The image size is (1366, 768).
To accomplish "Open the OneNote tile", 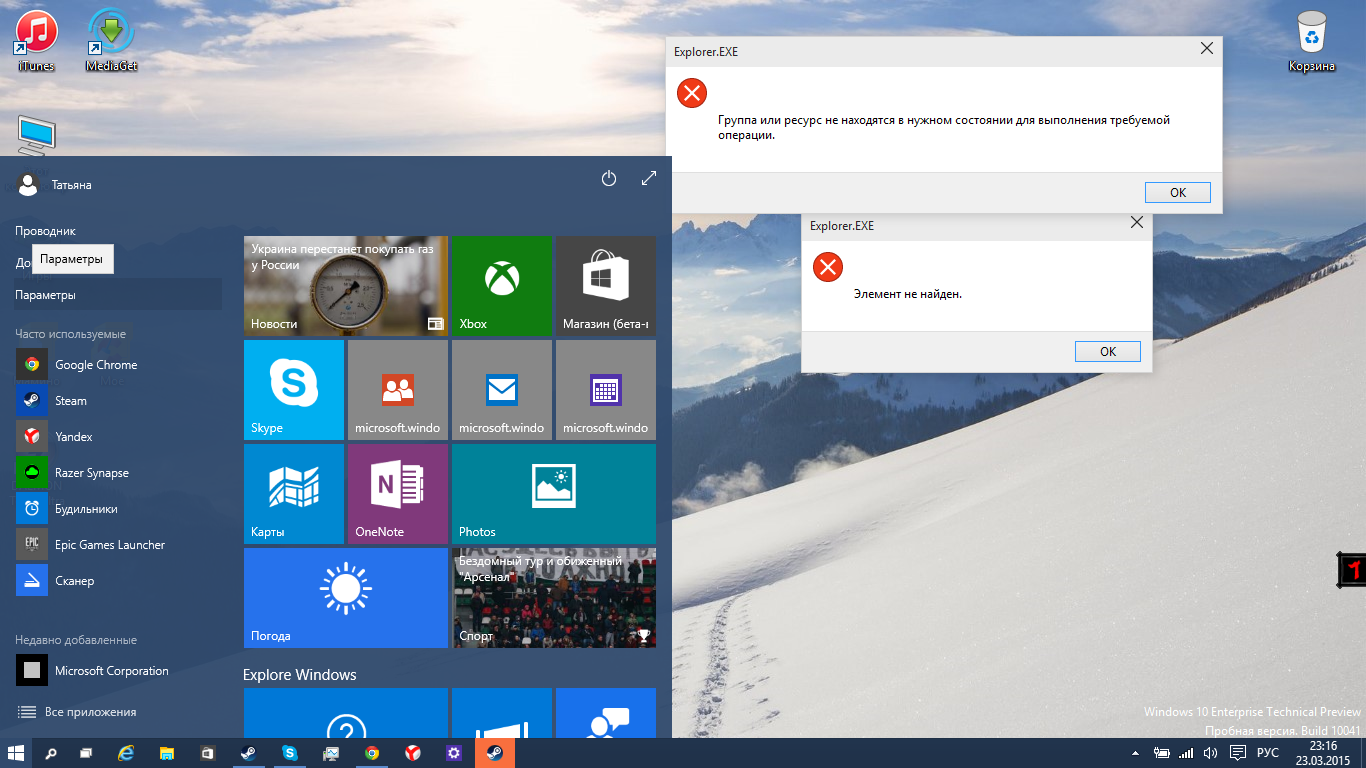I will click(398, 494).
